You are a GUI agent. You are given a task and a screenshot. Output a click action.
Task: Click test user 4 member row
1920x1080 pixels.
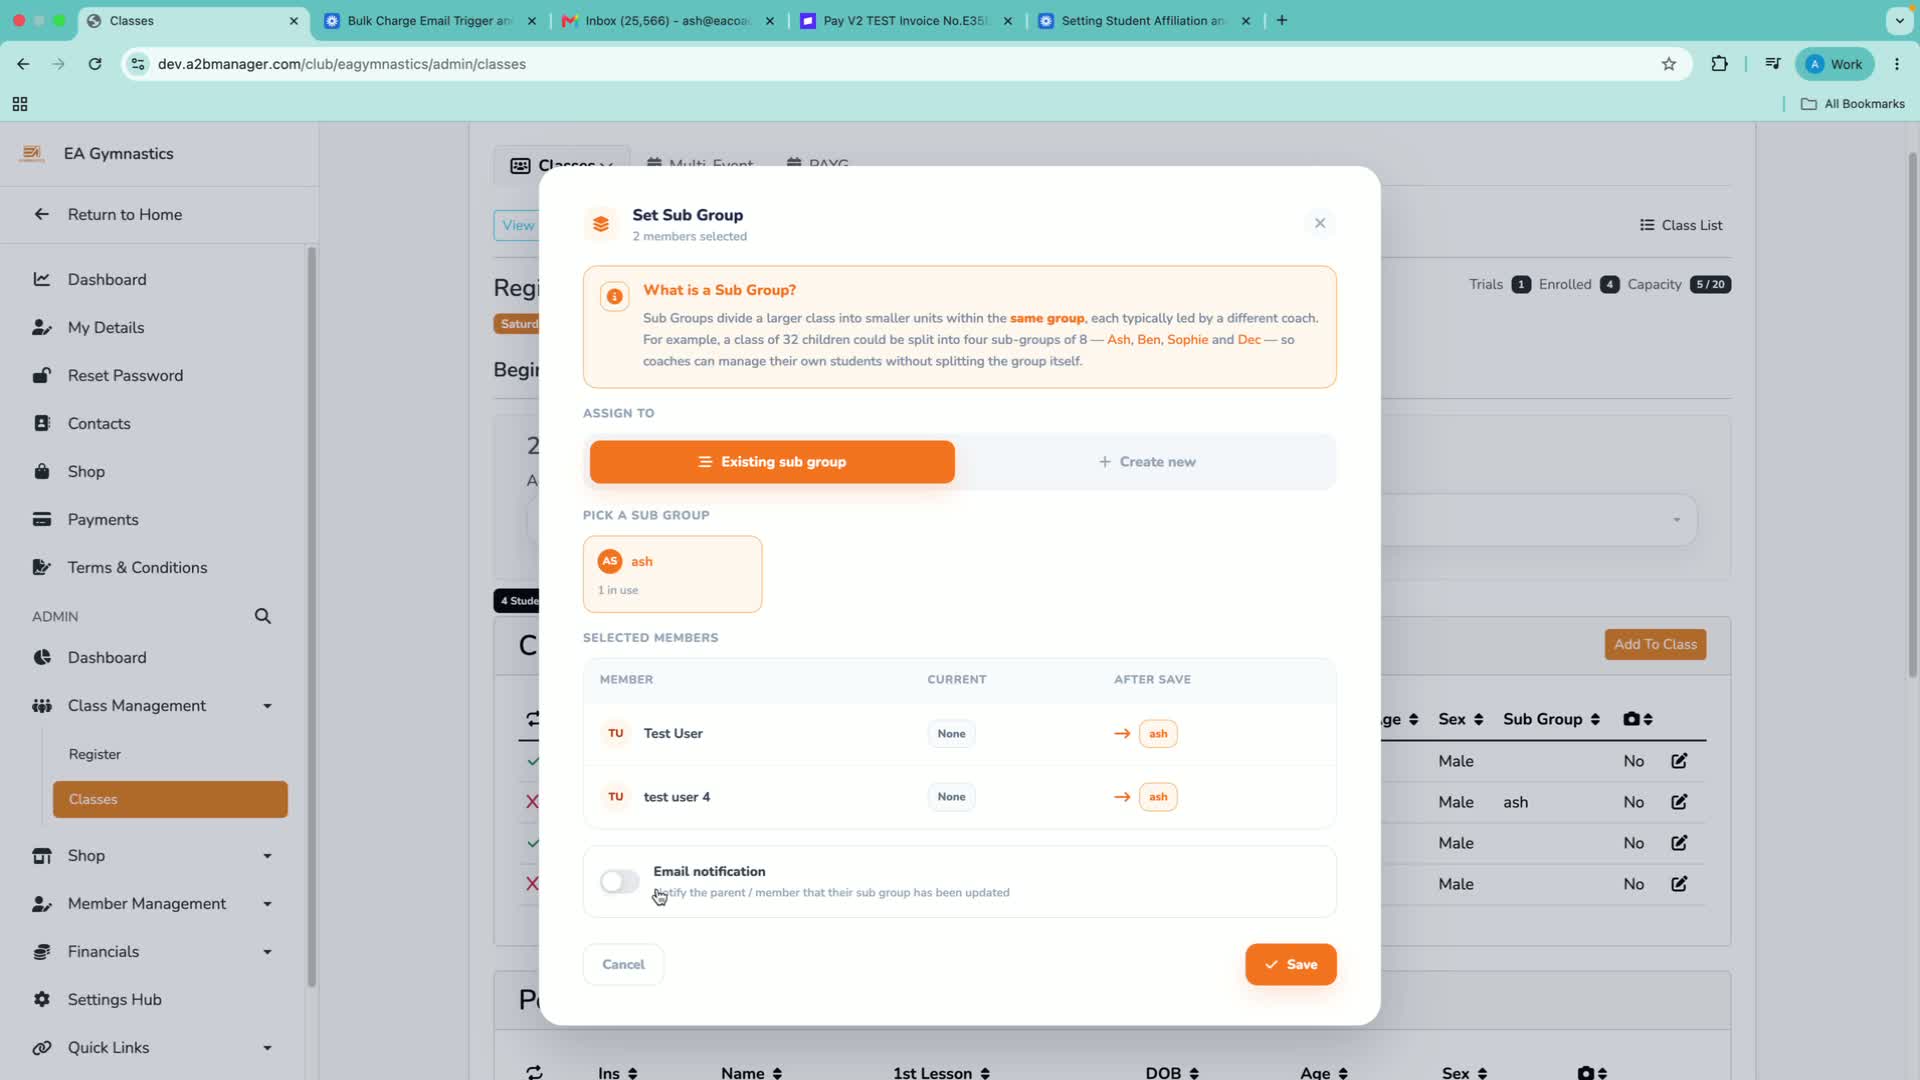click(x=959, y=797)
